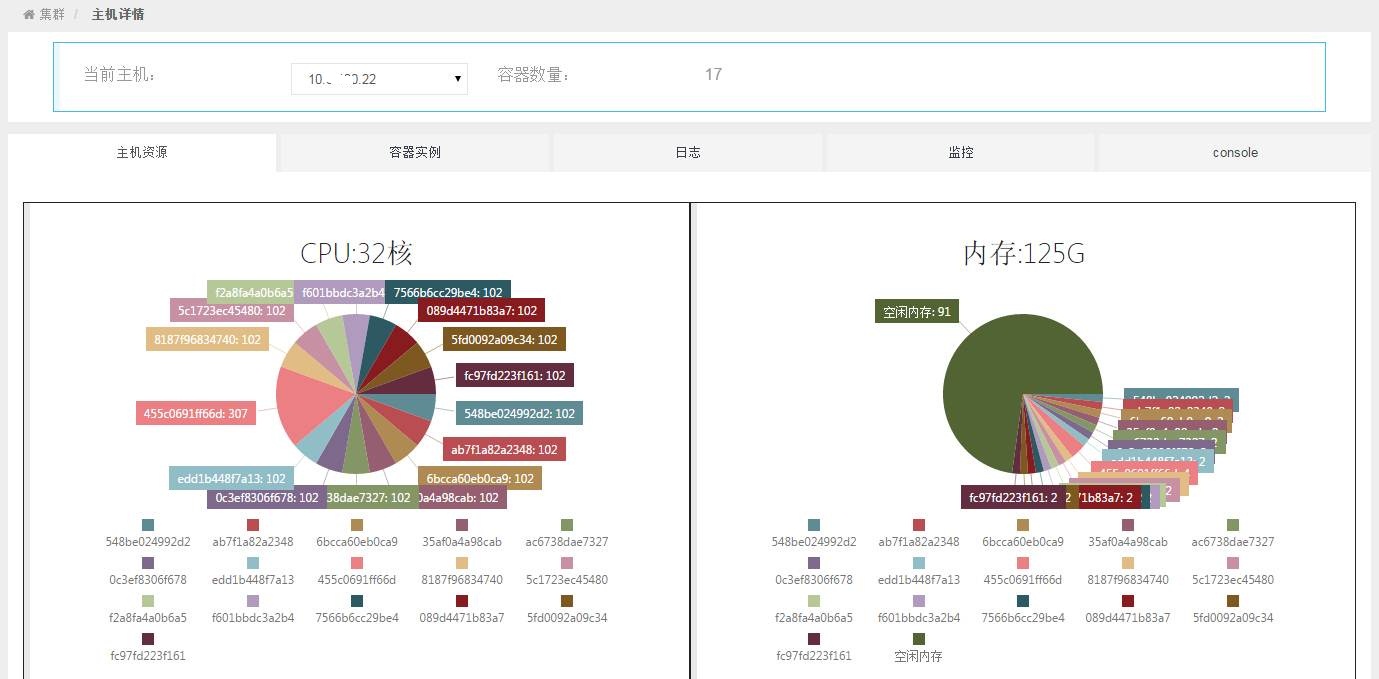Image resolution: width=1379 pixels, height=679 pixels.
Task: Toggle CPU legend swatch for f2a8fa4a0b6a5
Action: tap(148, 601)
